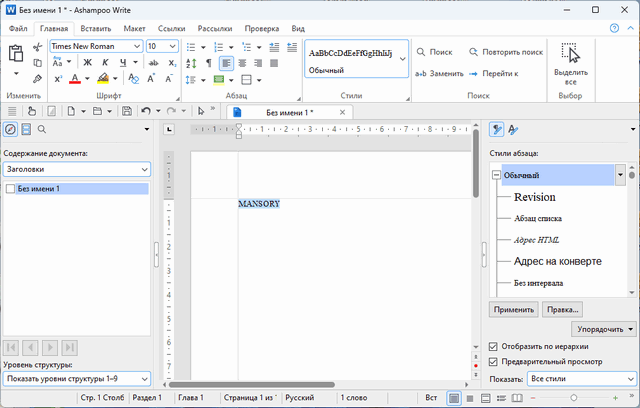Uncheck 'Отобразить по иерархии' checkbox
Image resolution: width=640 pixels, height=408 pixels.
(494, 346)
